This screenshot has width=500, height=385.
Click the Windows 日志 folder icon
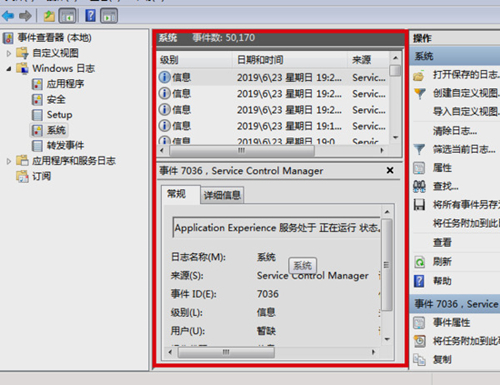(x=22, y=69)
